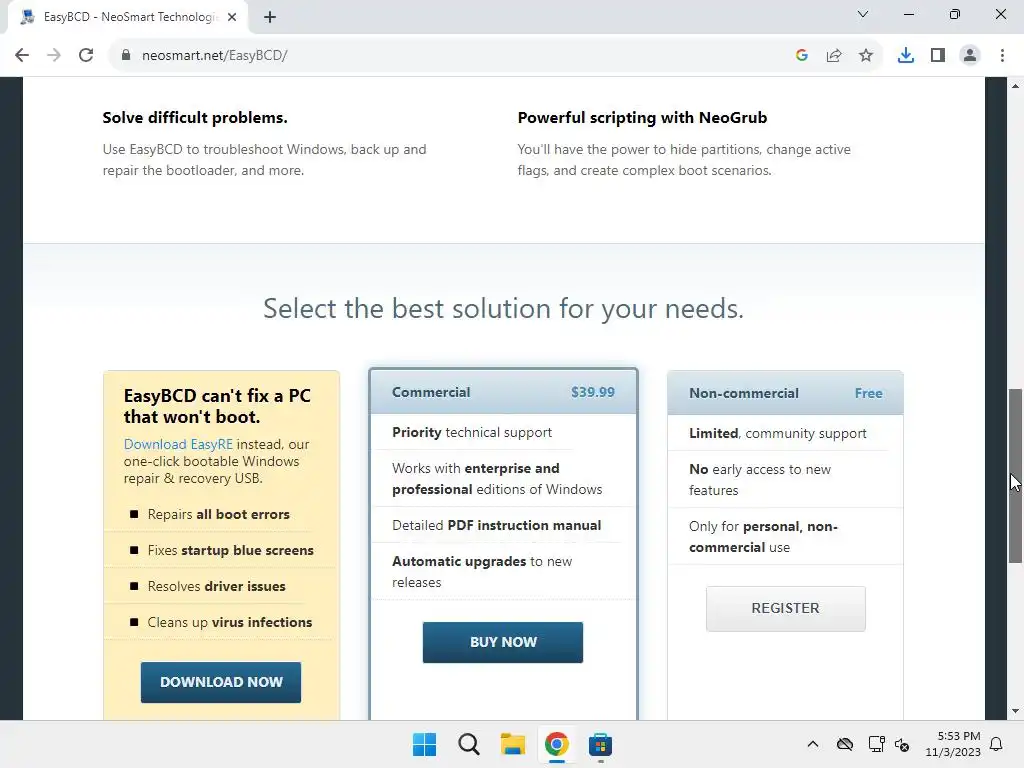
Task: Share this page from the address bar
Action: tap(834, 56)
